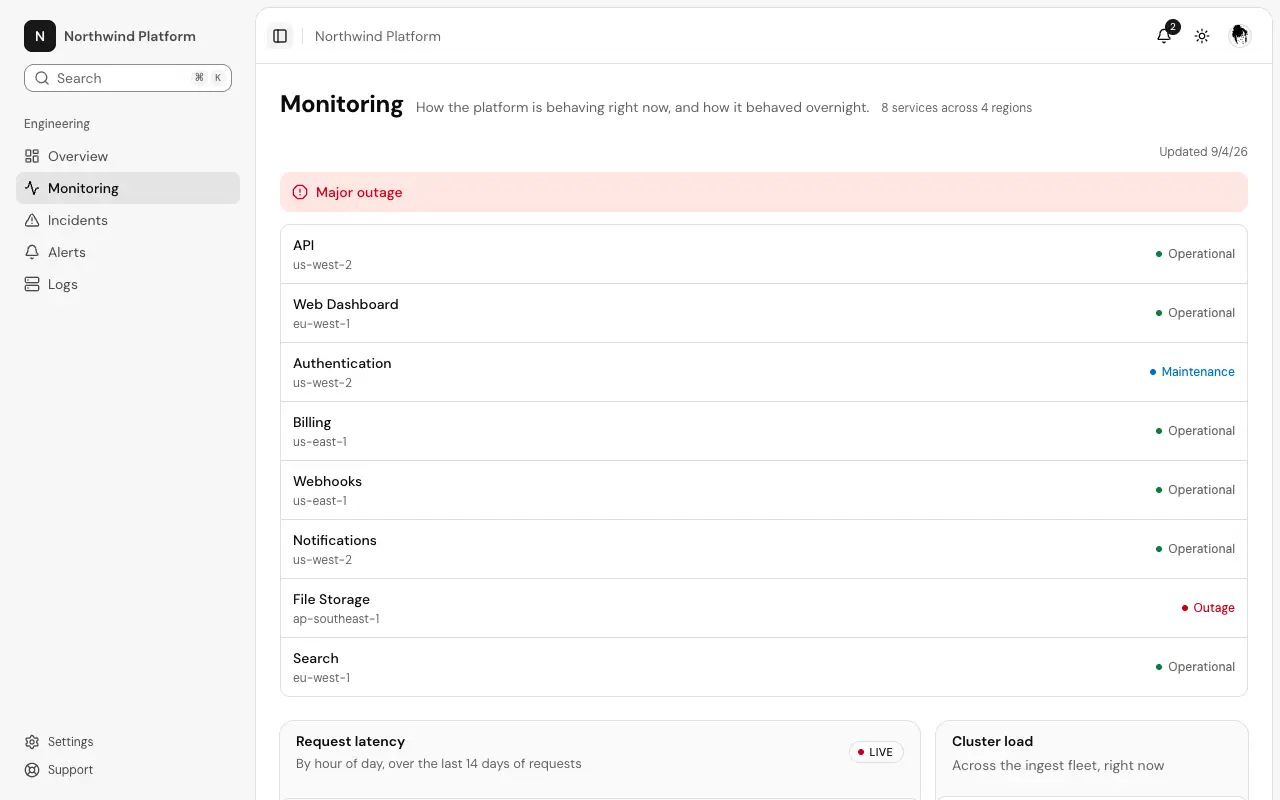Click the Northwind Platform sidebar title
This screenshot has height=800, width=1280.
pyautogui.click(x=130, y=36)
